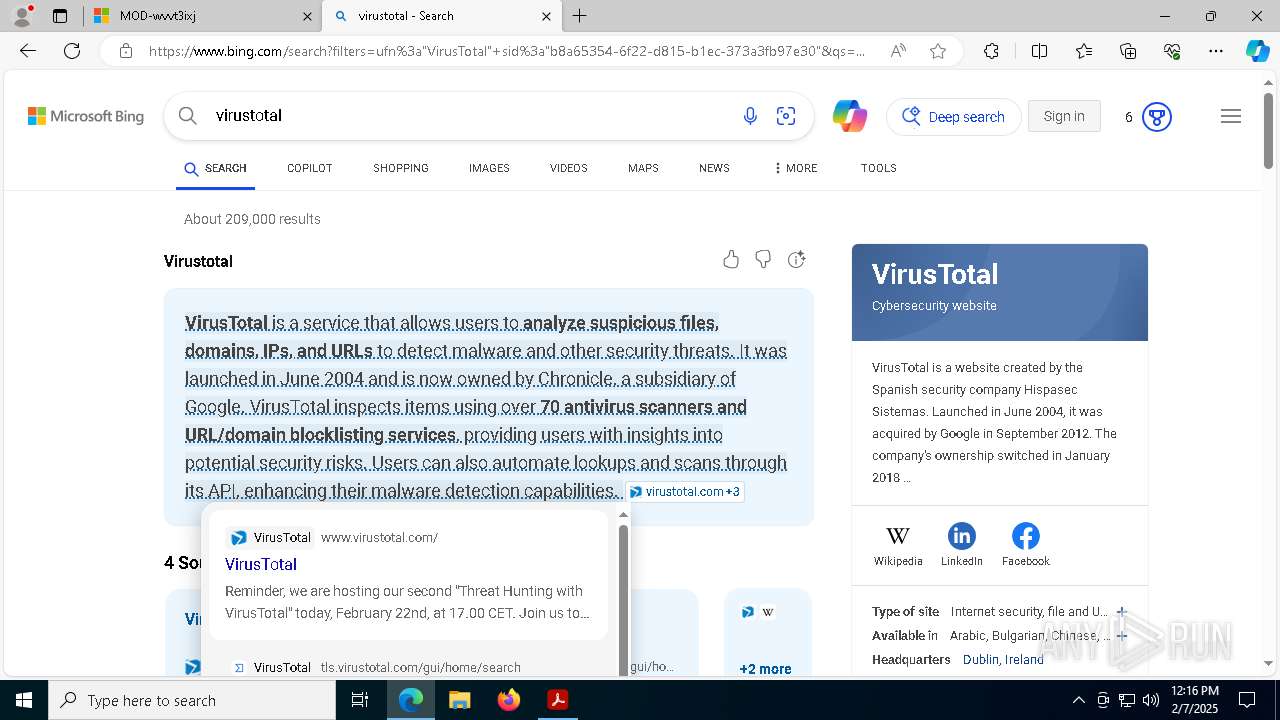Open the virustotal.com +3 source chip
Viewport: 1280px width, 720px height.
click(x=685, y=491)
